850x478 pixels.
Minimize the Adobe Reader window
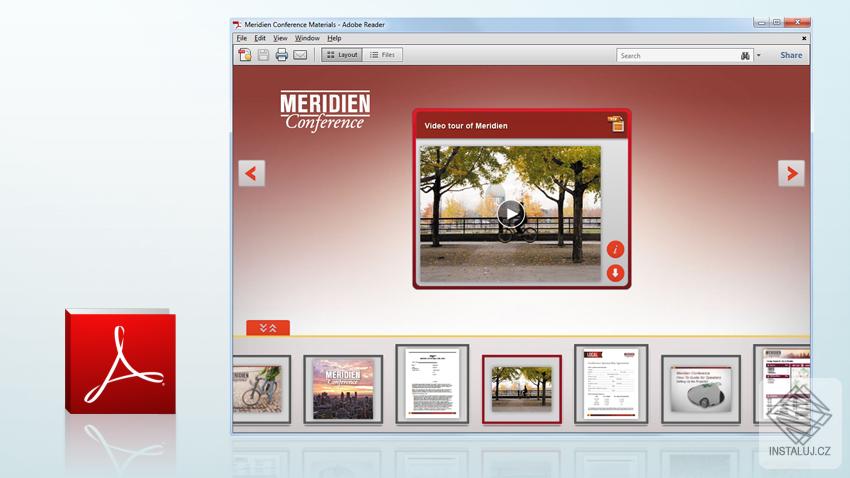pos(762,23)
